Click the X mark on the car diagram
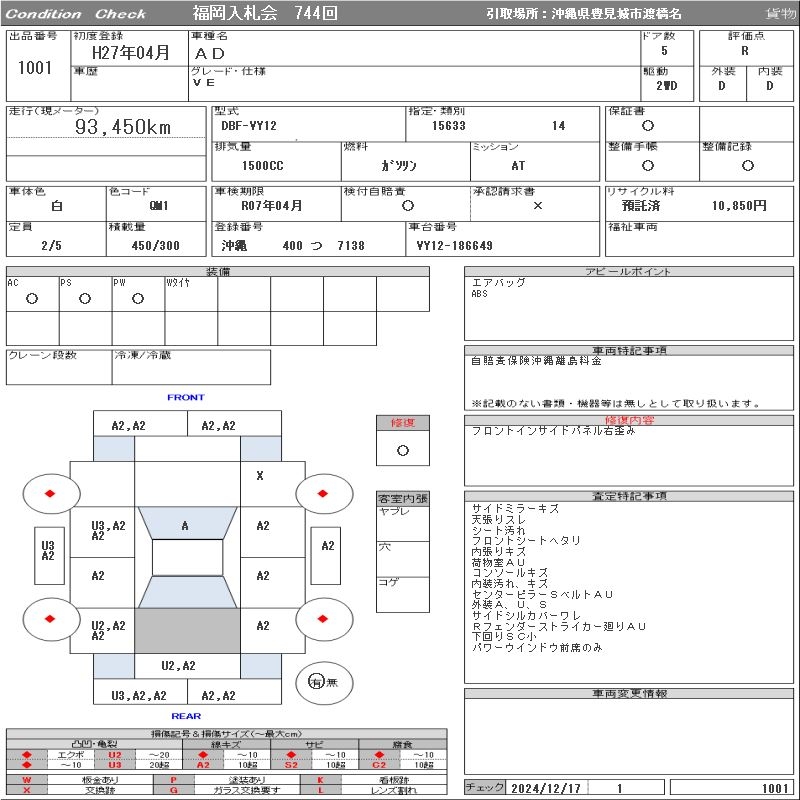The width and height of the screenshot is (800, 800). point(260,476)
